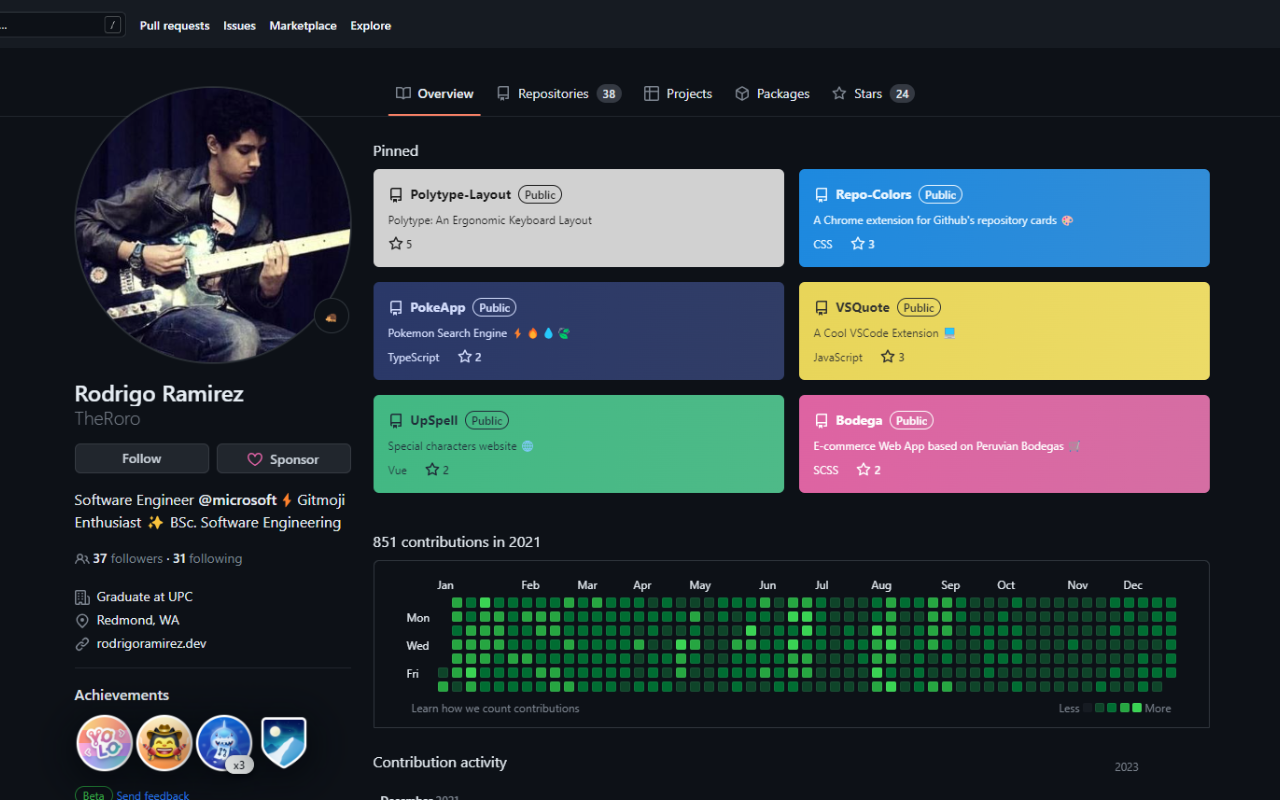Click the Packages cube icon
The image size is (1280, 800).
coord(742,94)
